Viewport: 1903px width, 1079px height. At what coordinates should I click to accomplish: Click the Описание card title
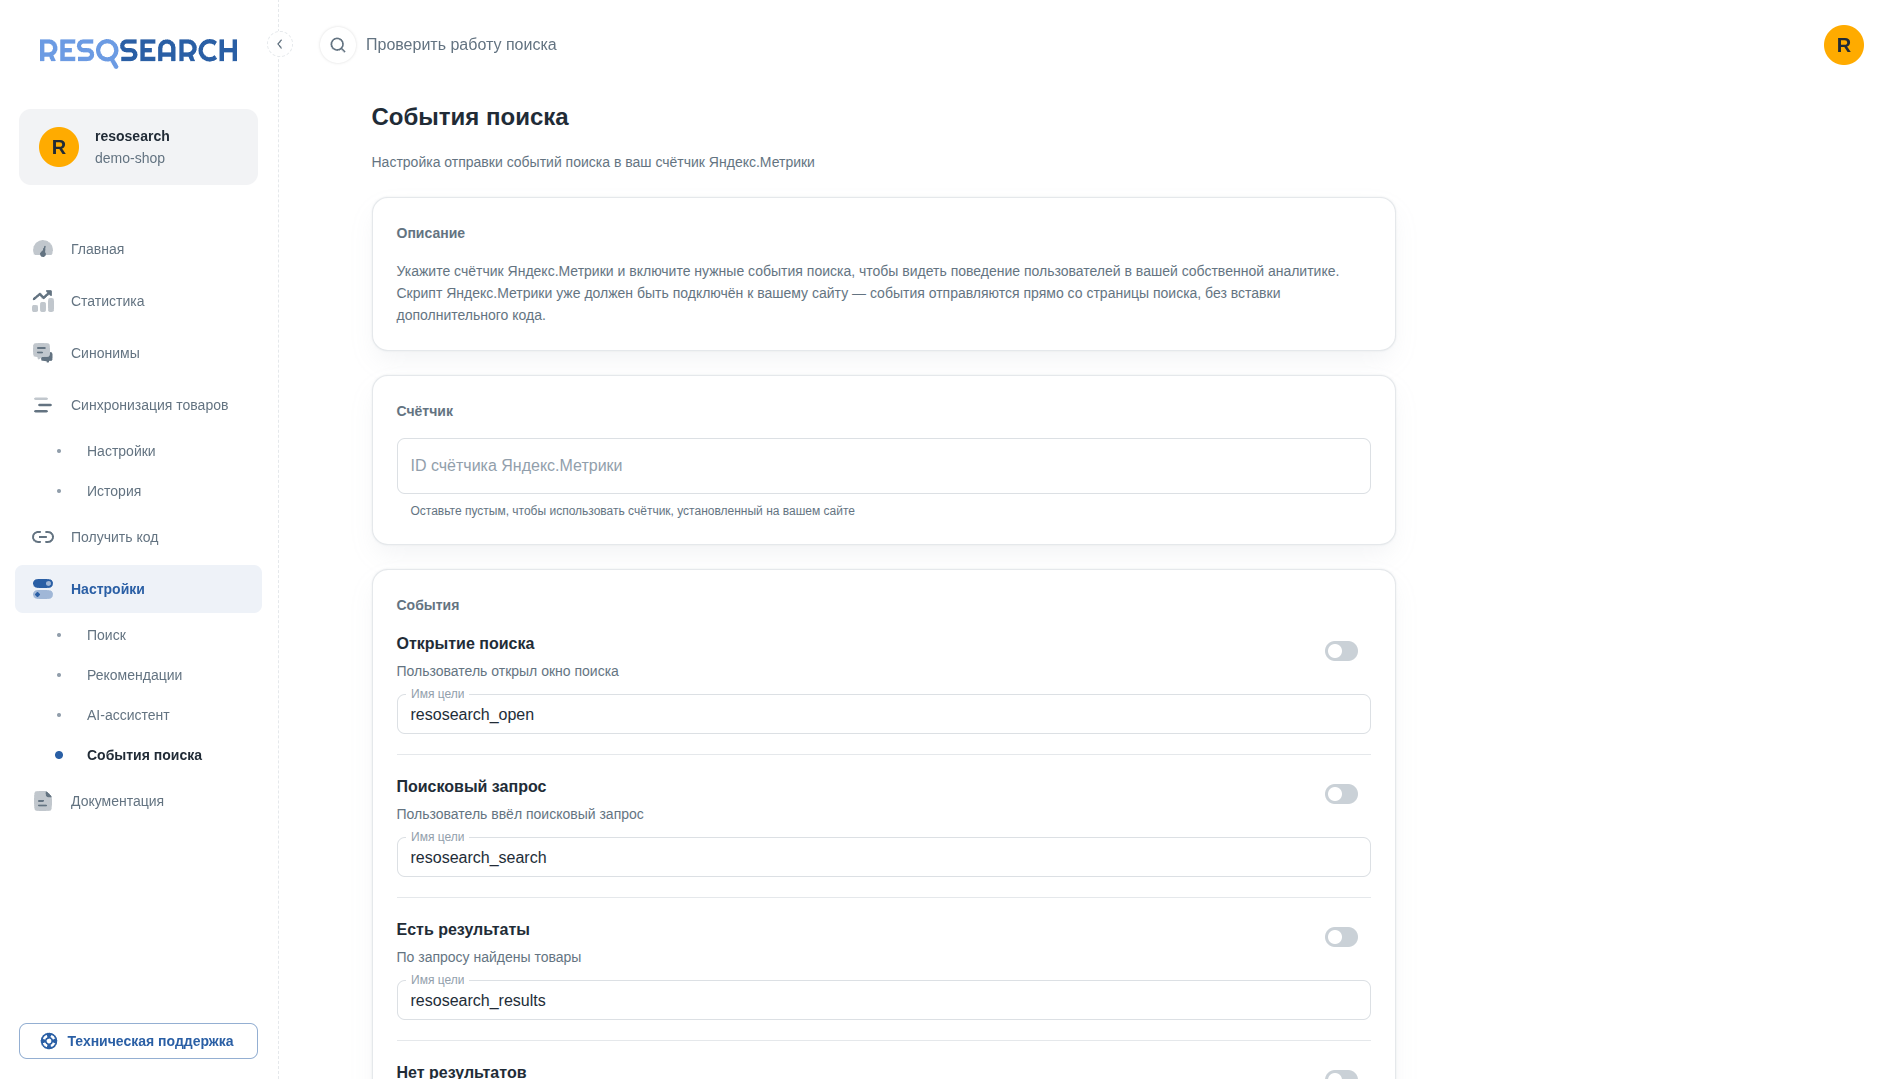click(431, 233)
